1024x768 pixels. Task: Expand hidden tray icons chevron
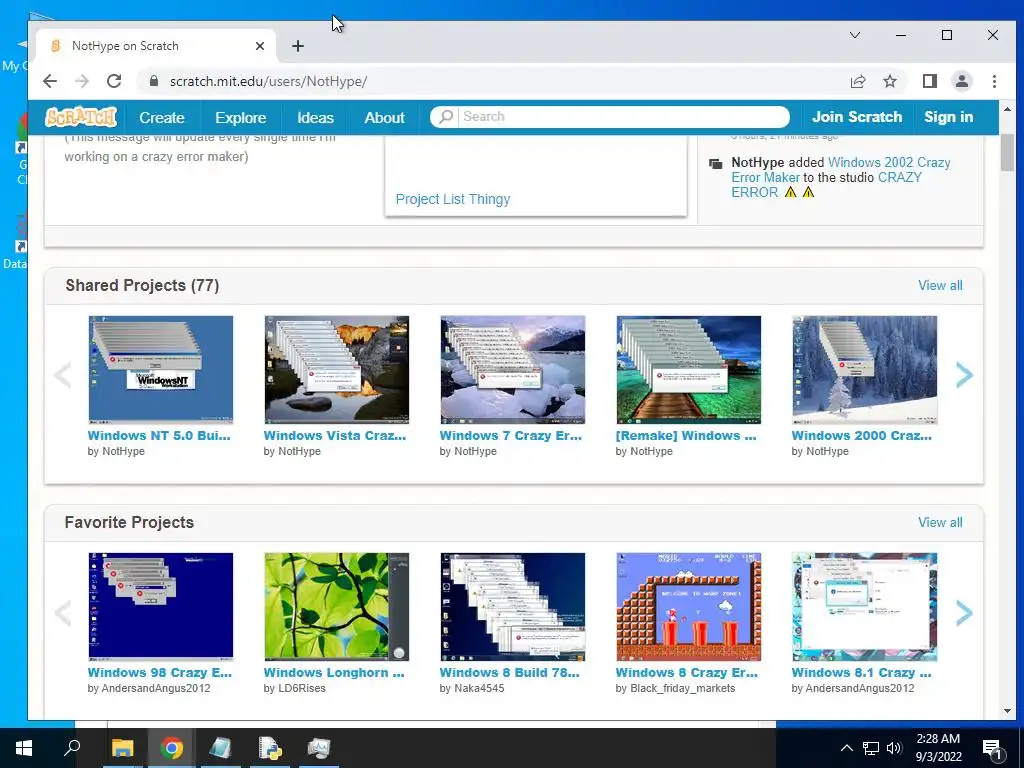click(x=846, y=748)
